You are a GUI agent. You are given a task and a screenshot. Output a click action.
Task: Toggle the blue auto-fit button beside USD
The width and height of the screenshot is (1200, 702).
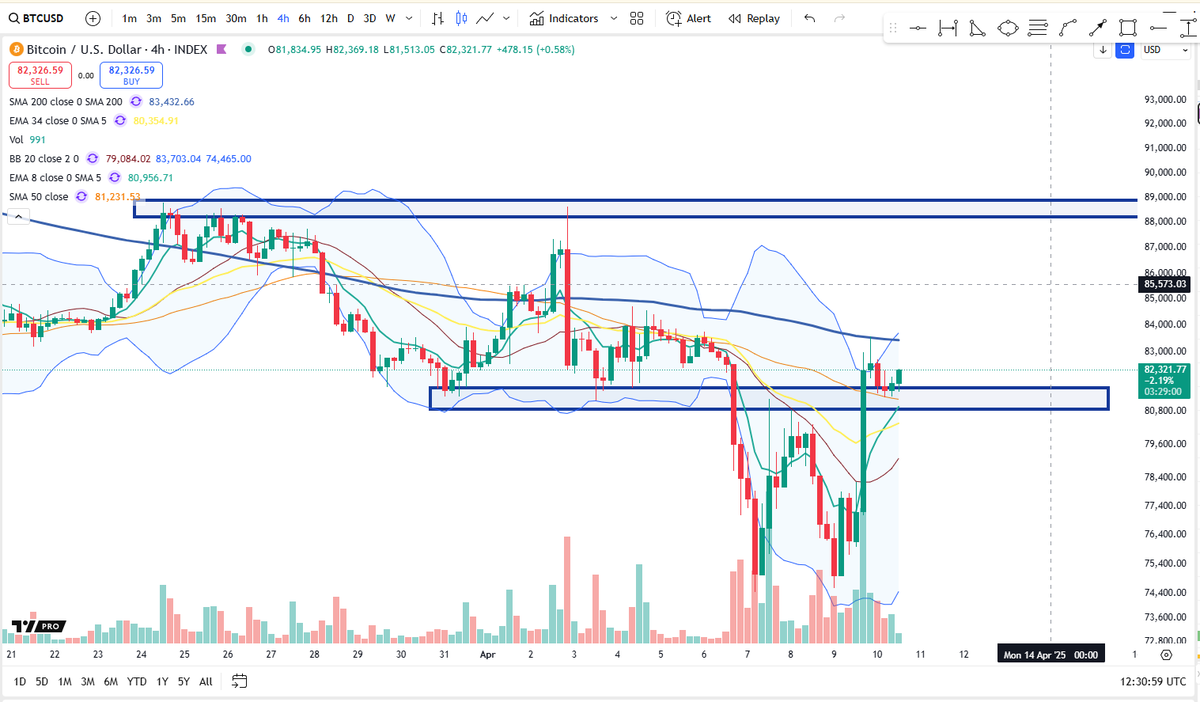(1125, 50)
